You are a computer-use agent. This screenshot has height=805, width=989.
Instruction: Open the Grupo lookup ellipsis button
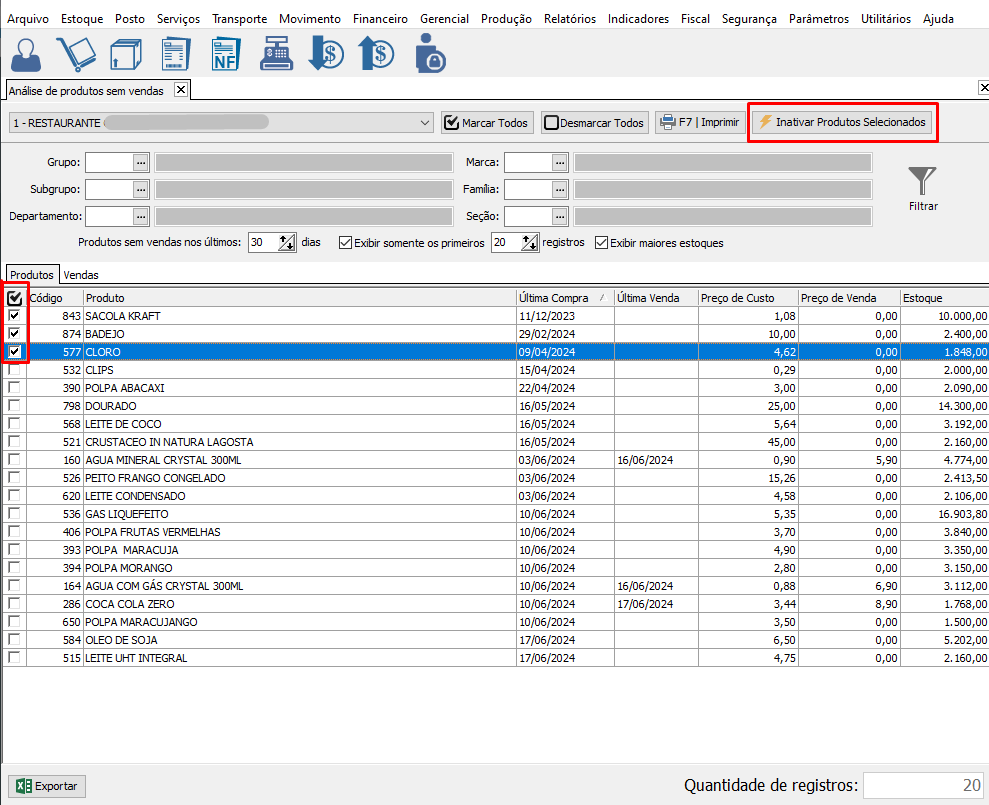(x=141, y=162)
